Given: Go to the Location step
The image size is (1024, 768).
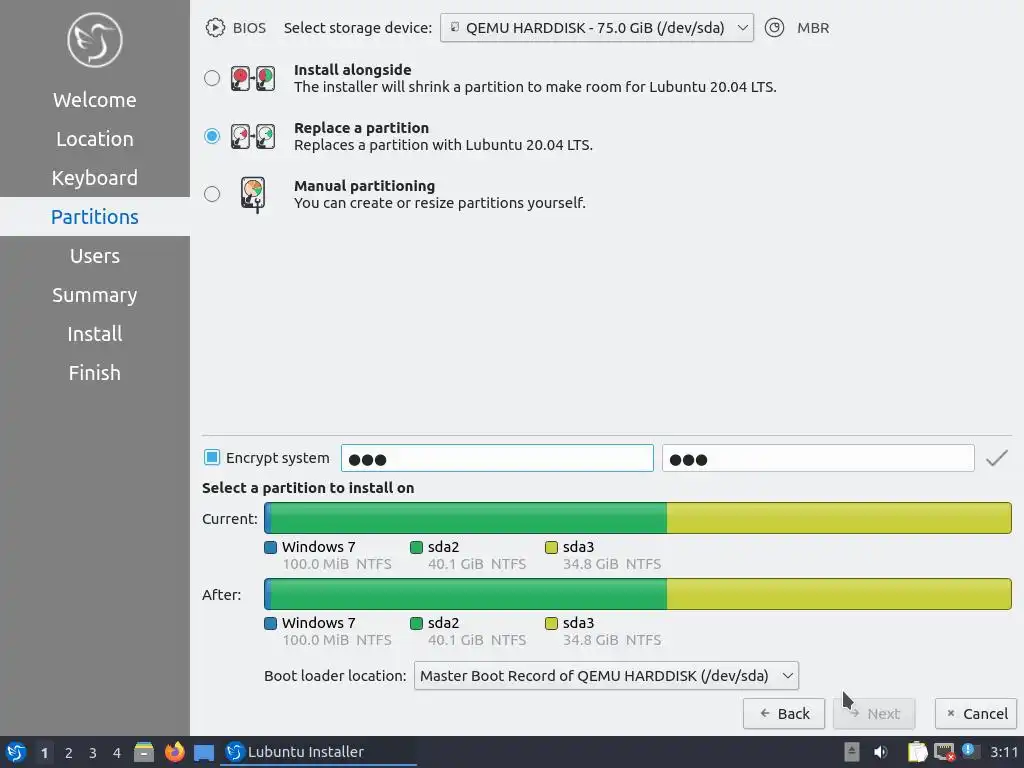Looking at the screenshot, I should point(95,139).
